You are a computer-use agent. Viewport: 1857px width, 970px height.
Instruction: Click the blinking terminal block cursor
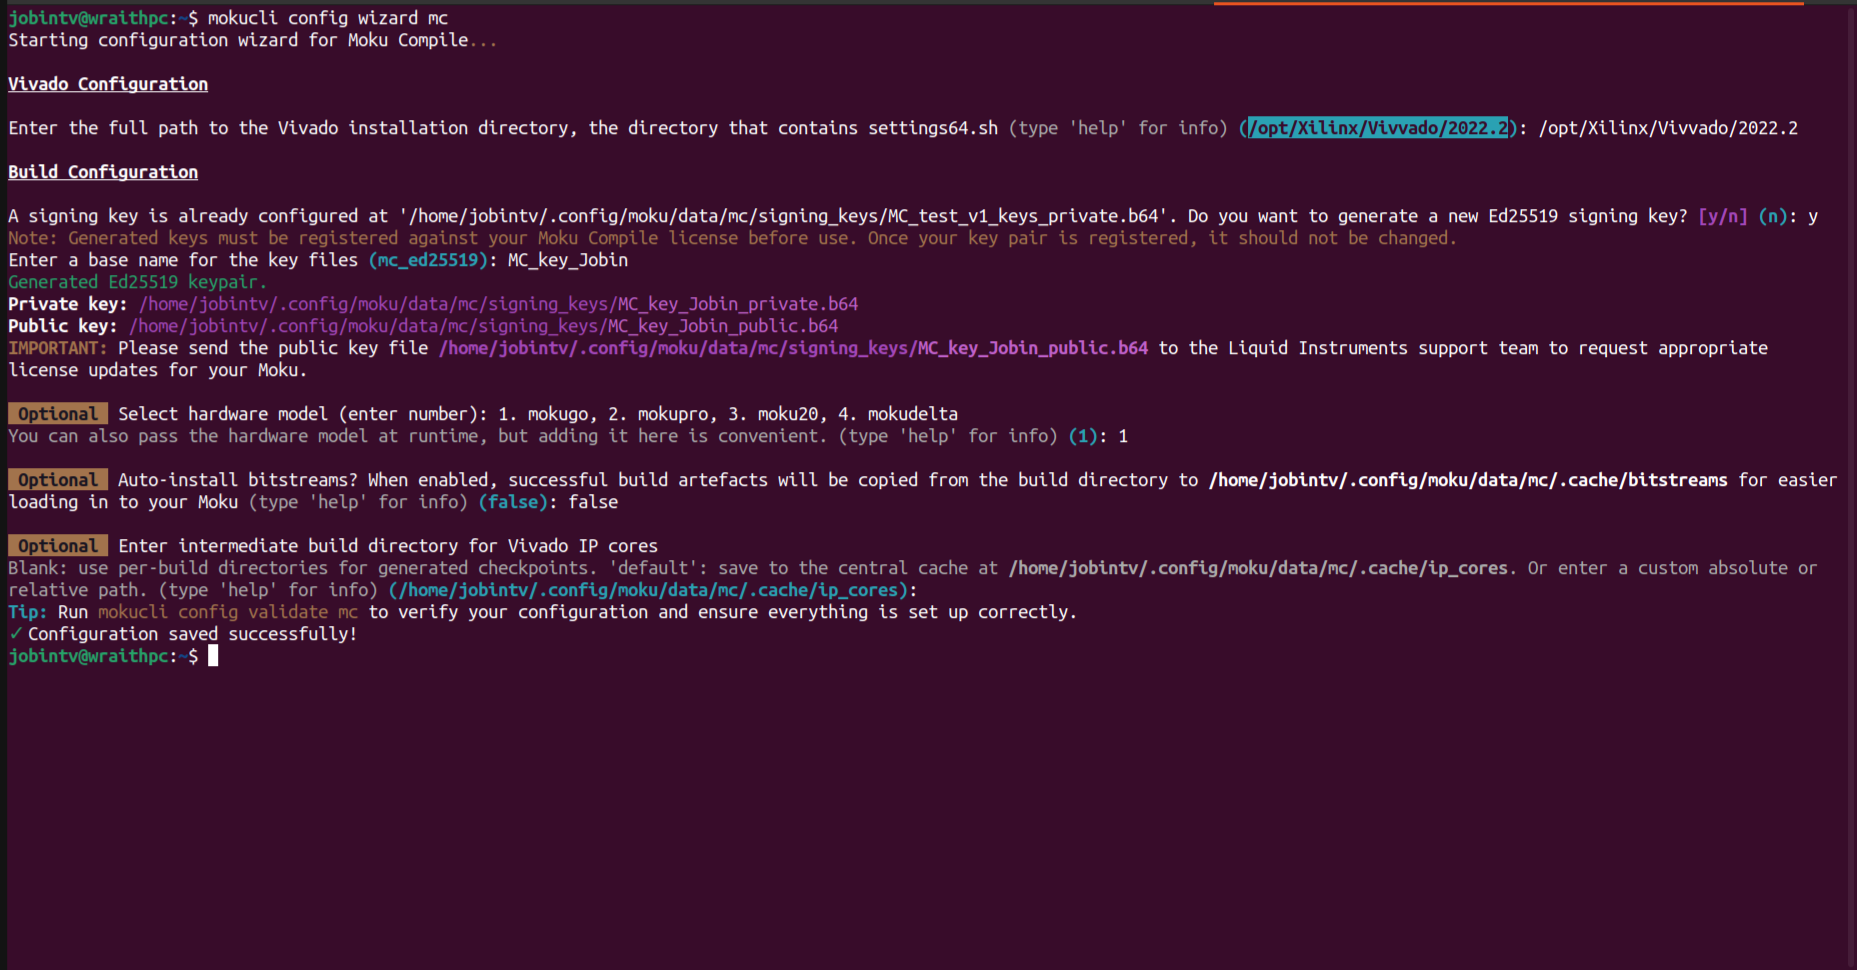point(211,655)
